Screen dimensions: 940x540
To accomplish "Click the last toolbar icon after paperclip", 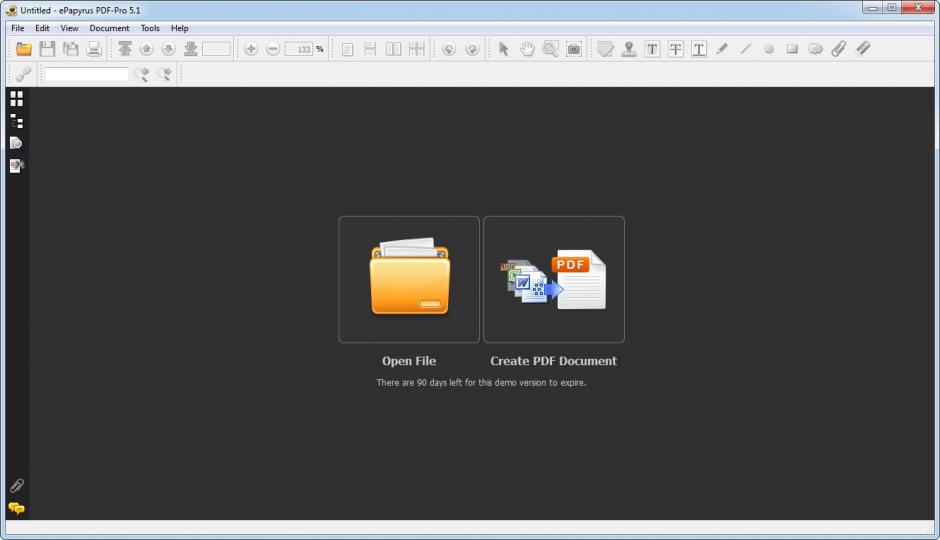I will (863, 49).
